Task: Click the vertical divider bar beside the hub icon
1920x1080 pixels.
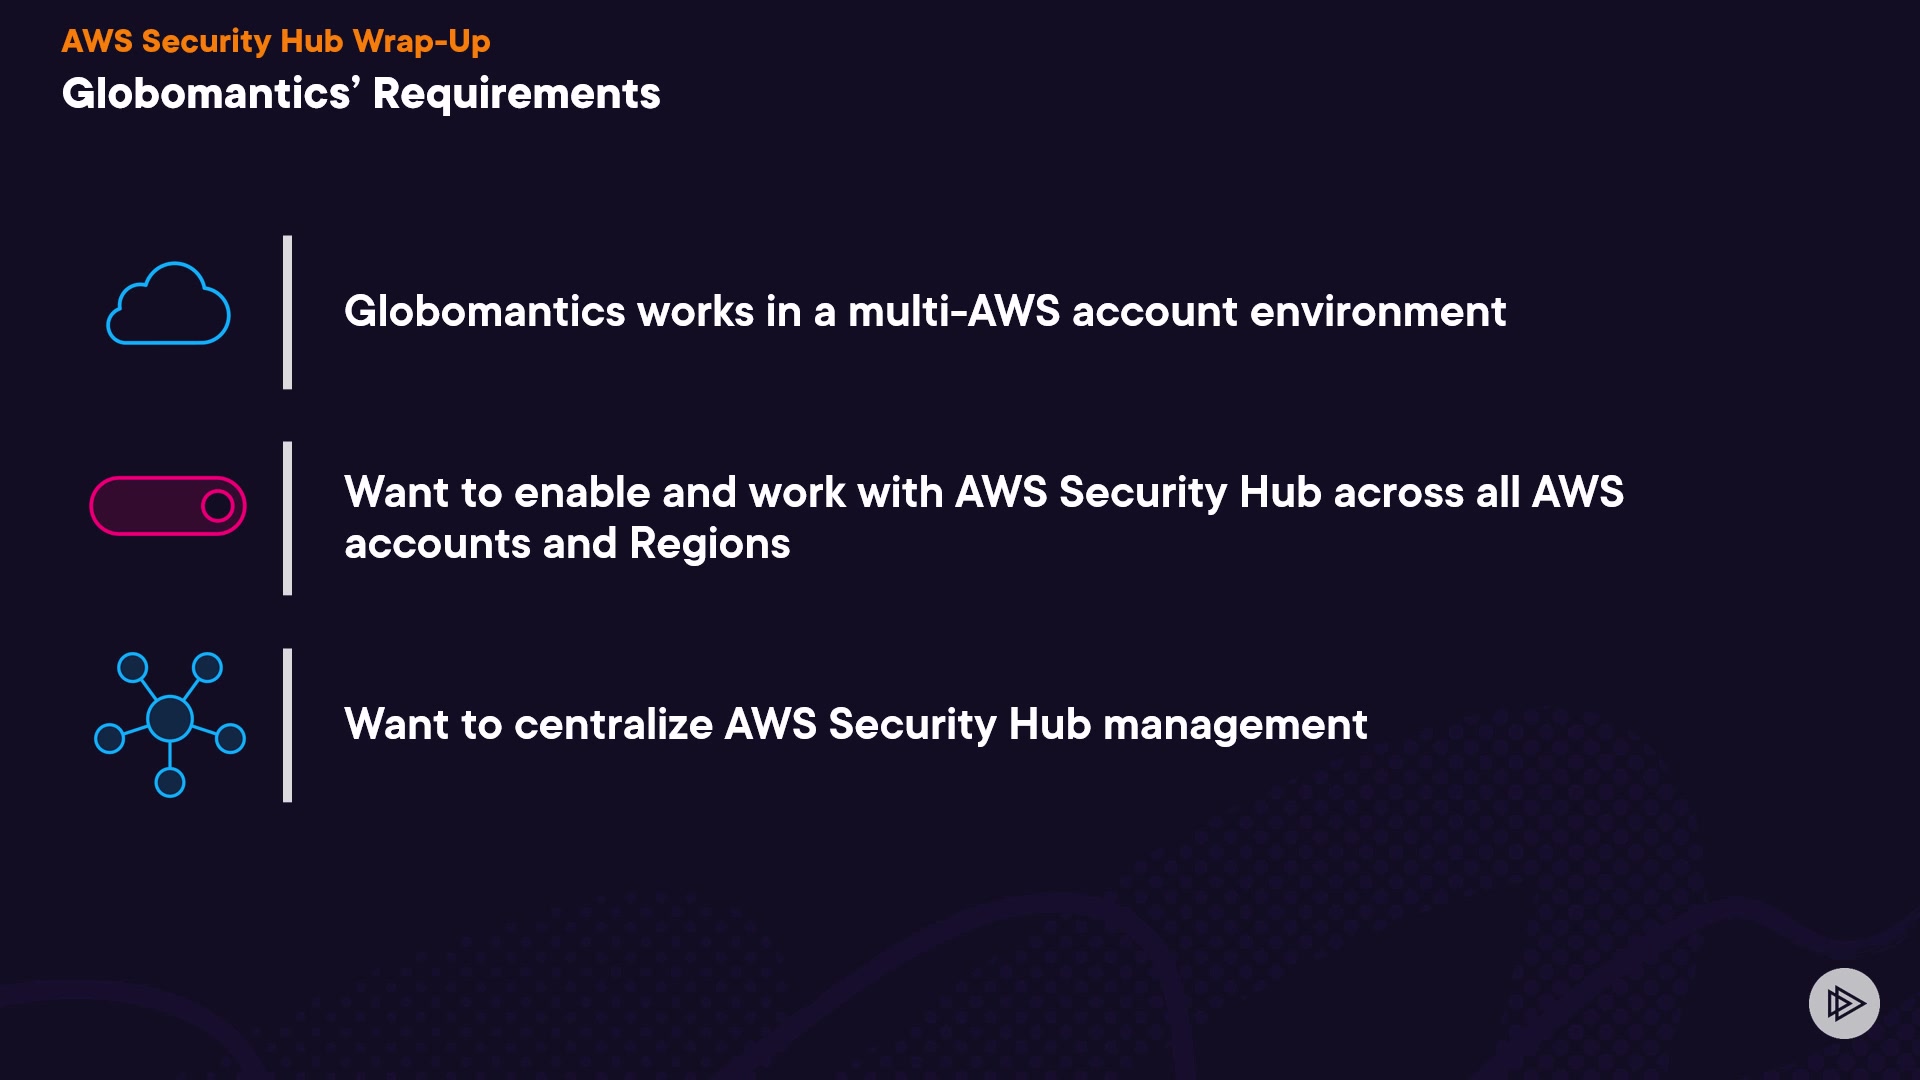Action: [x=288, y=725]
